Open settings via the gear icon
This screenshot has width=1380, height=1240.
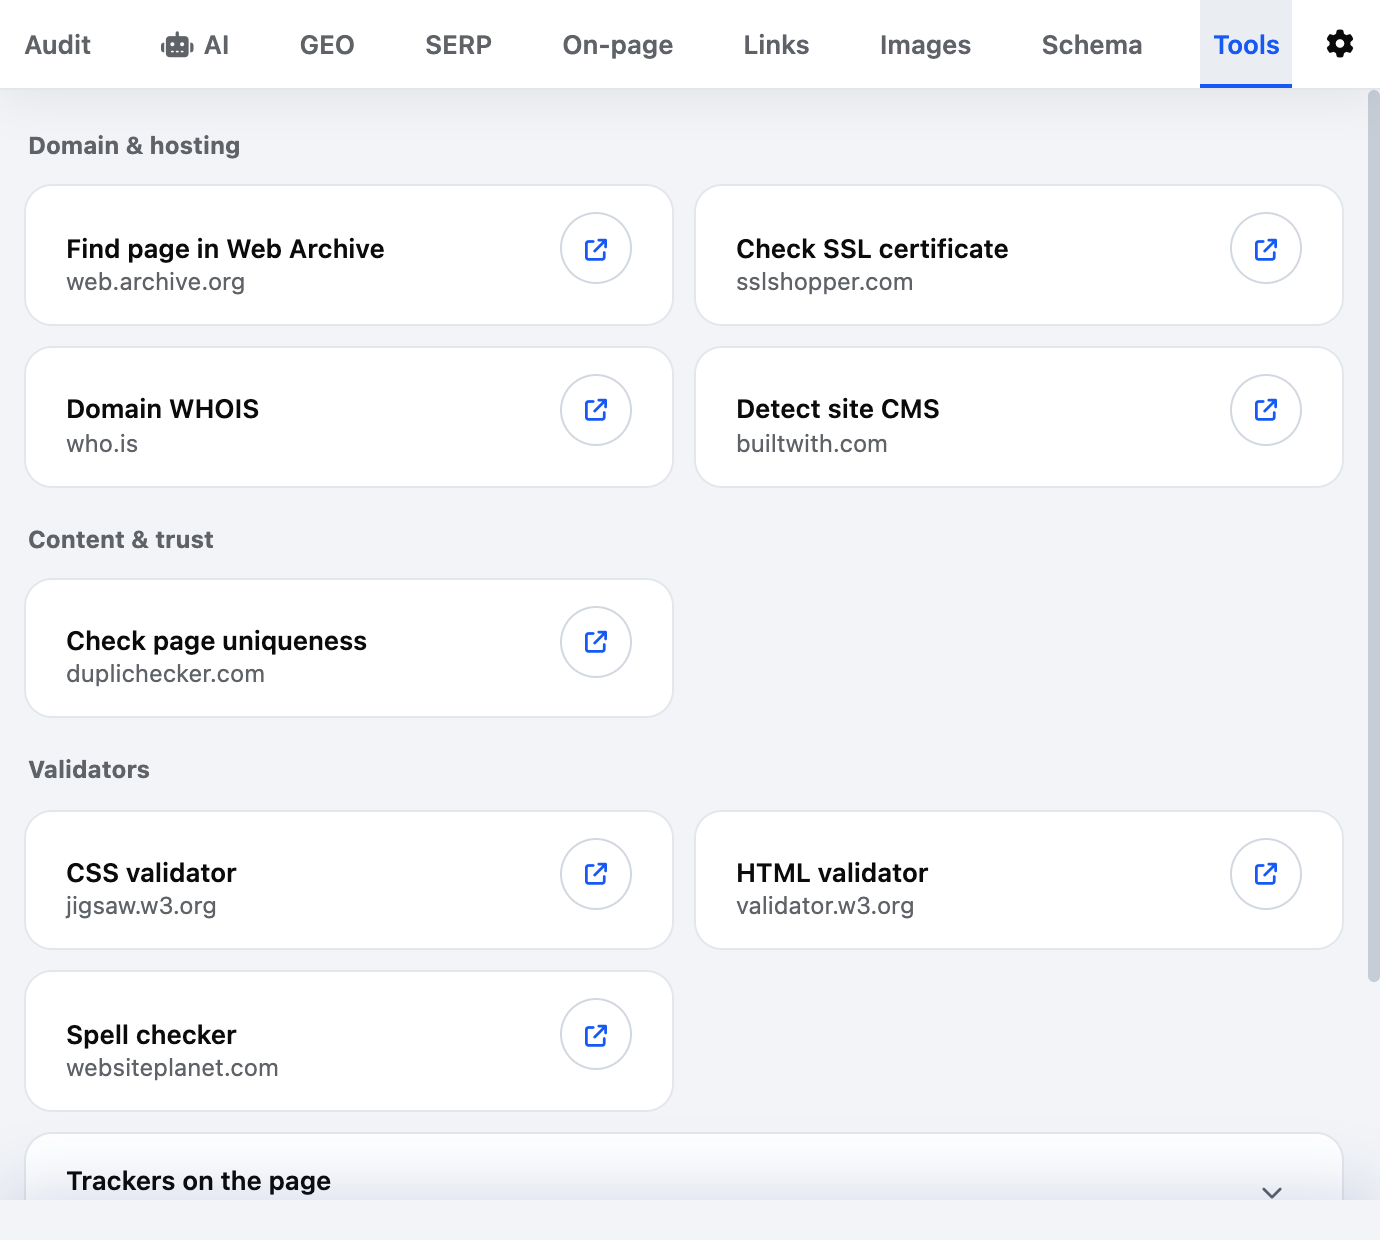[1340, 44]
